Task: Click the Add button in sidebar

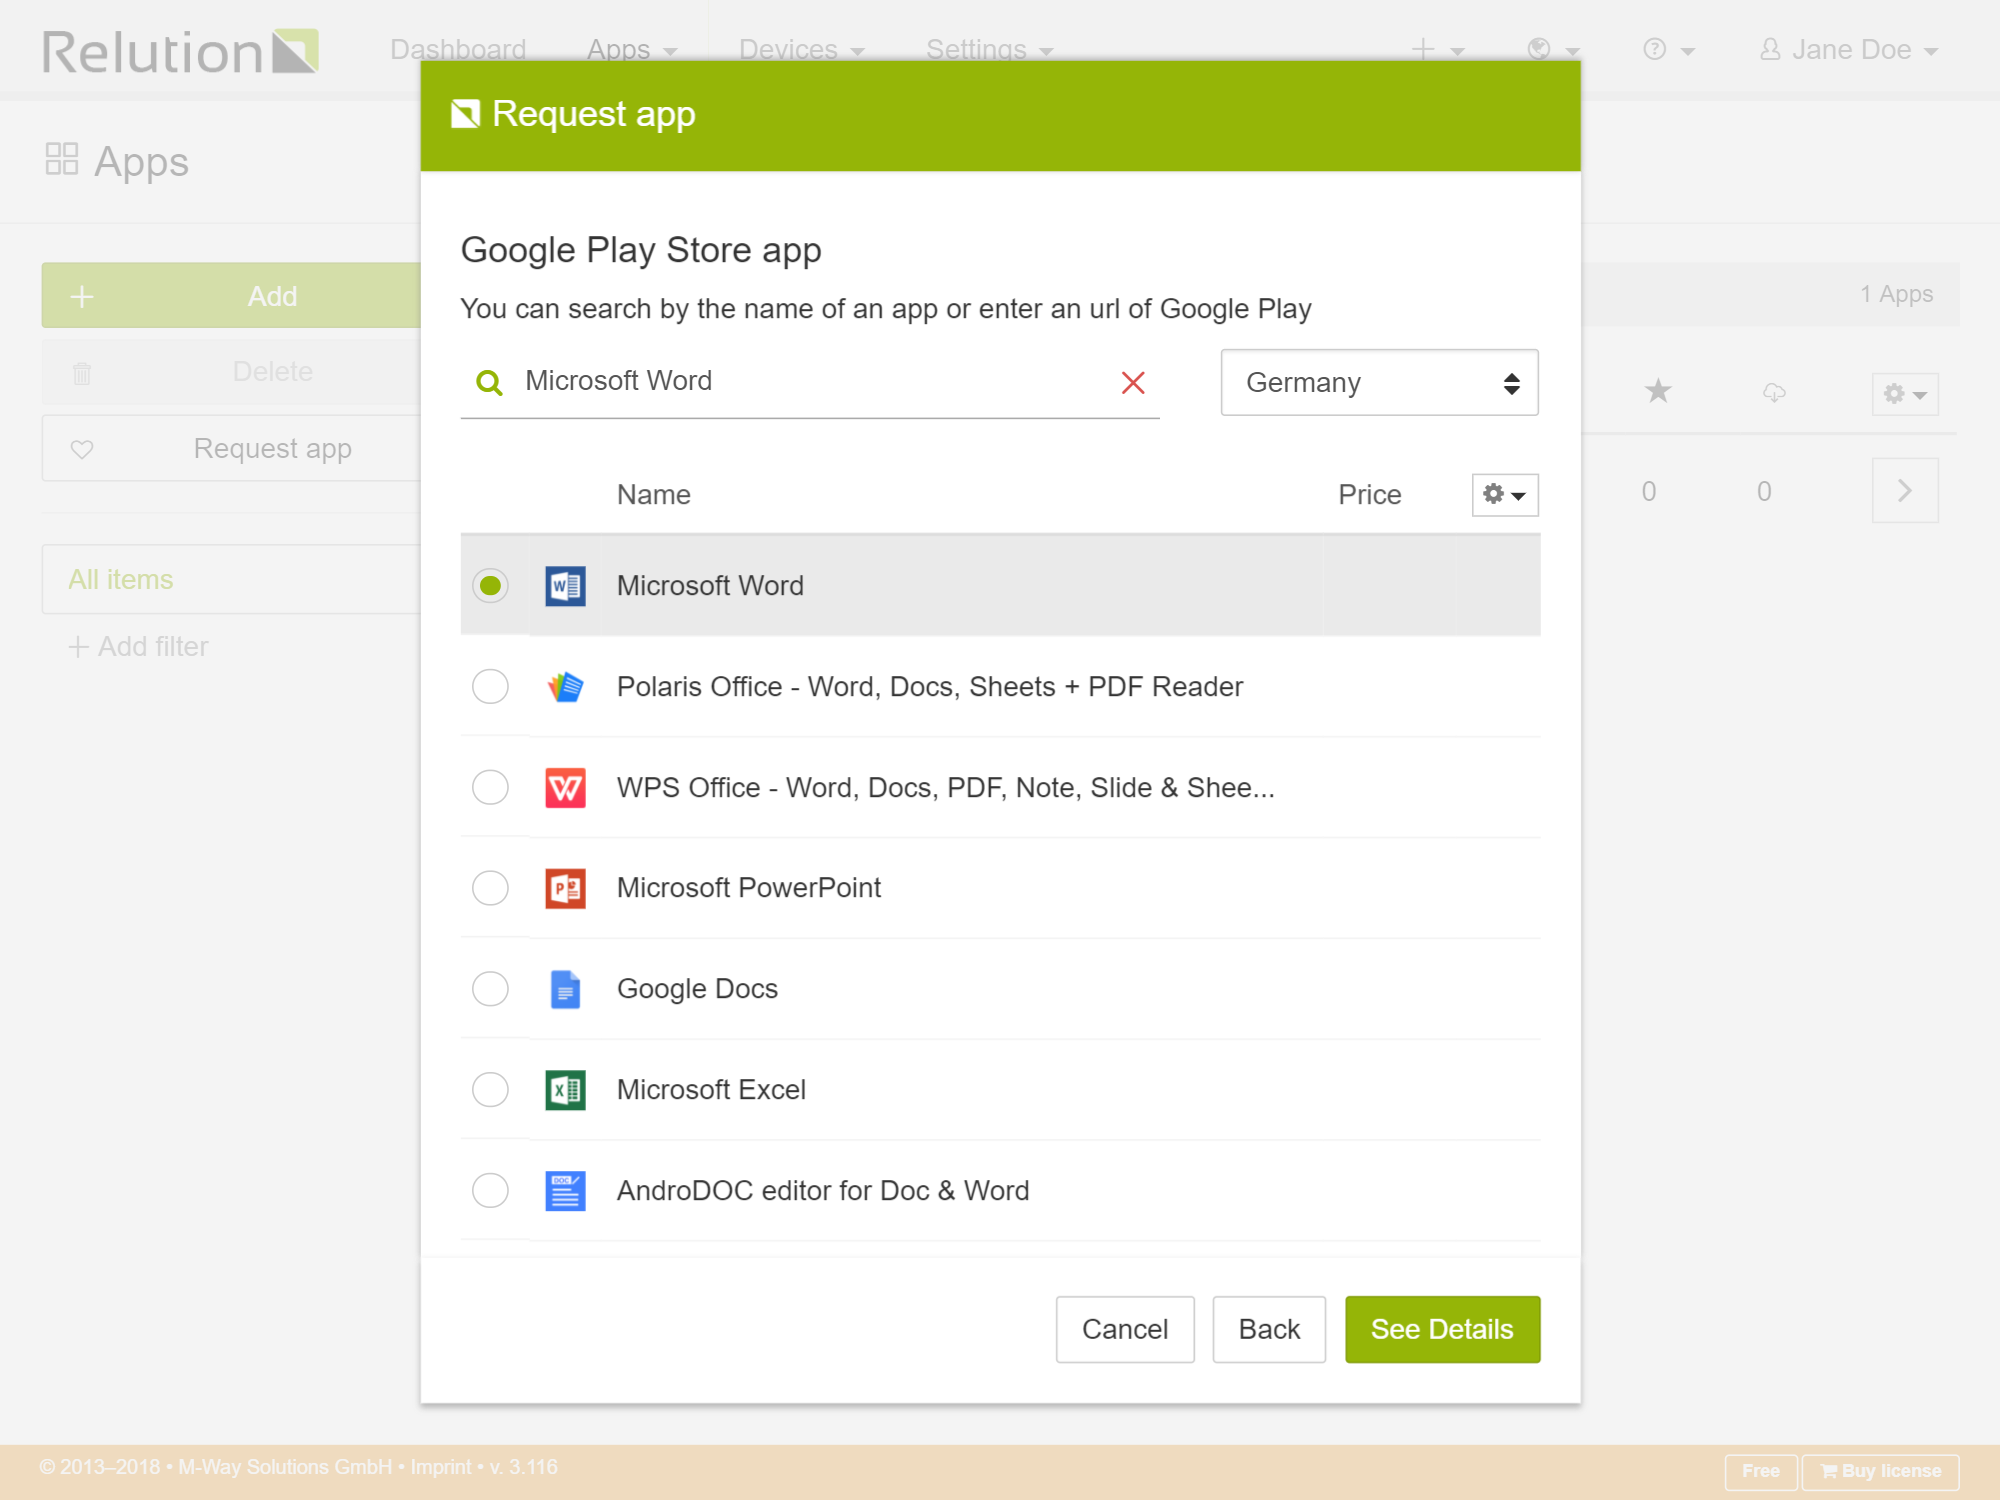Action: (231, 295)
